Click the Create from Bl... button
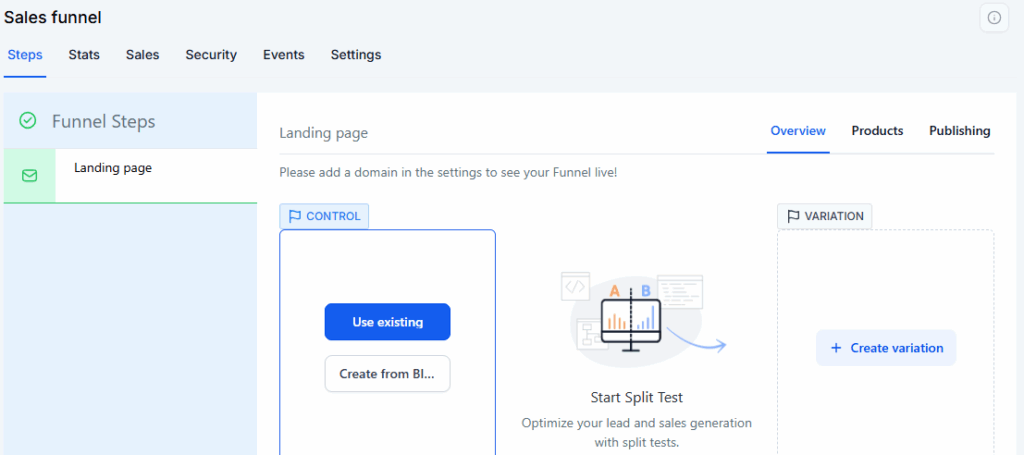The width and height of the screenshot is (1024, 455). pos(387,374)
